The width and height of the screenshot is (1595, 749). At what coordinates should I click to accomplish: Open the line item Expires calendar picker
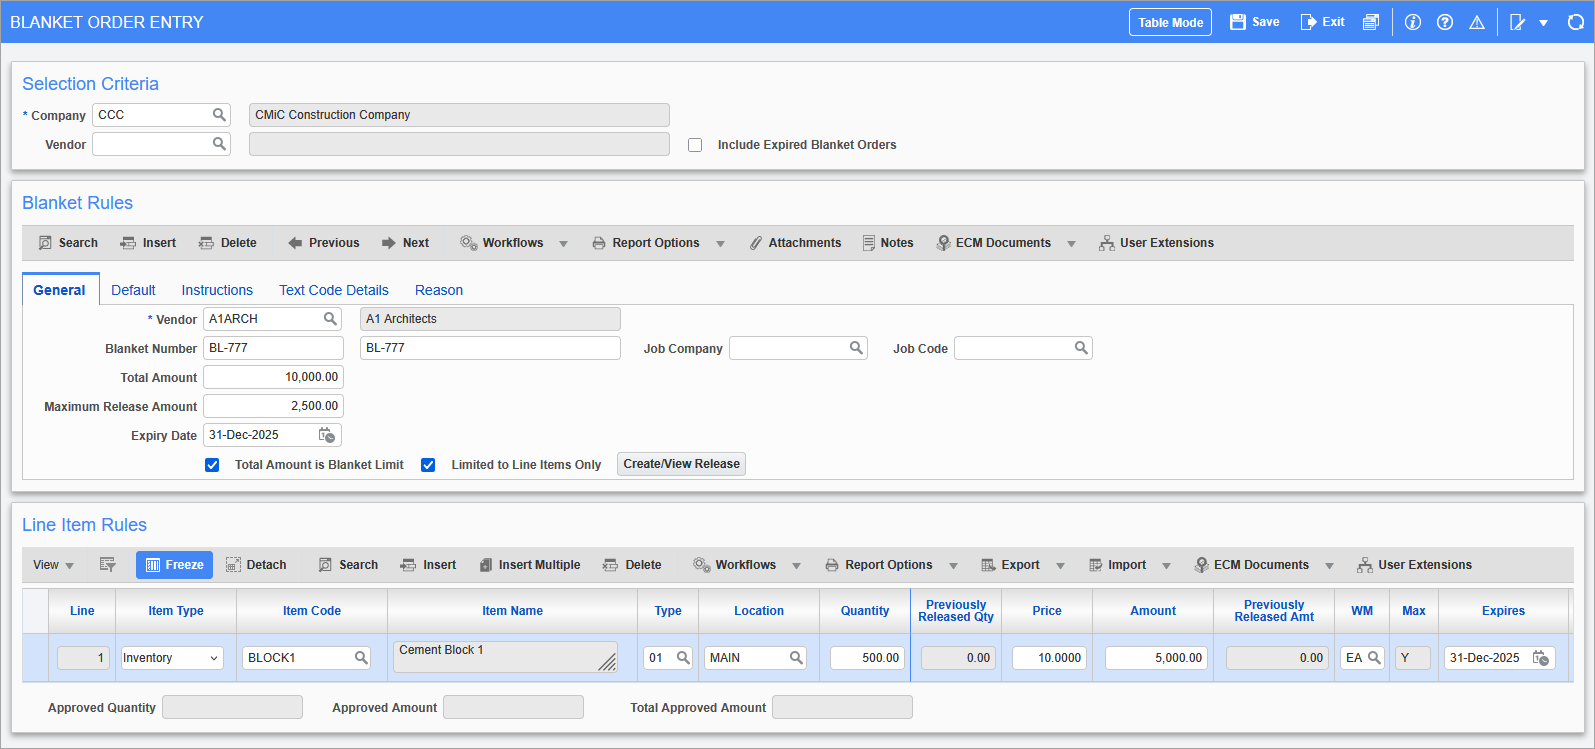point(1541,658)
